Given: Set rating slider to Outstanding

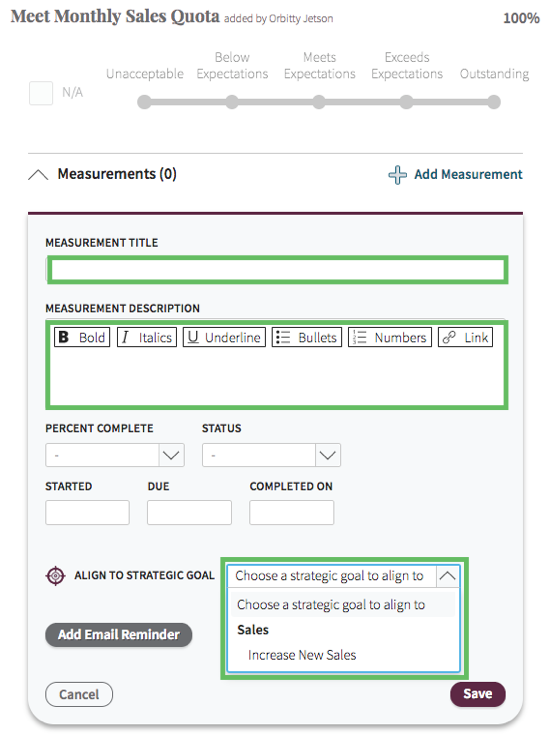Looking at the screenshot, I should pyautogui.click(x=494, y=102).
